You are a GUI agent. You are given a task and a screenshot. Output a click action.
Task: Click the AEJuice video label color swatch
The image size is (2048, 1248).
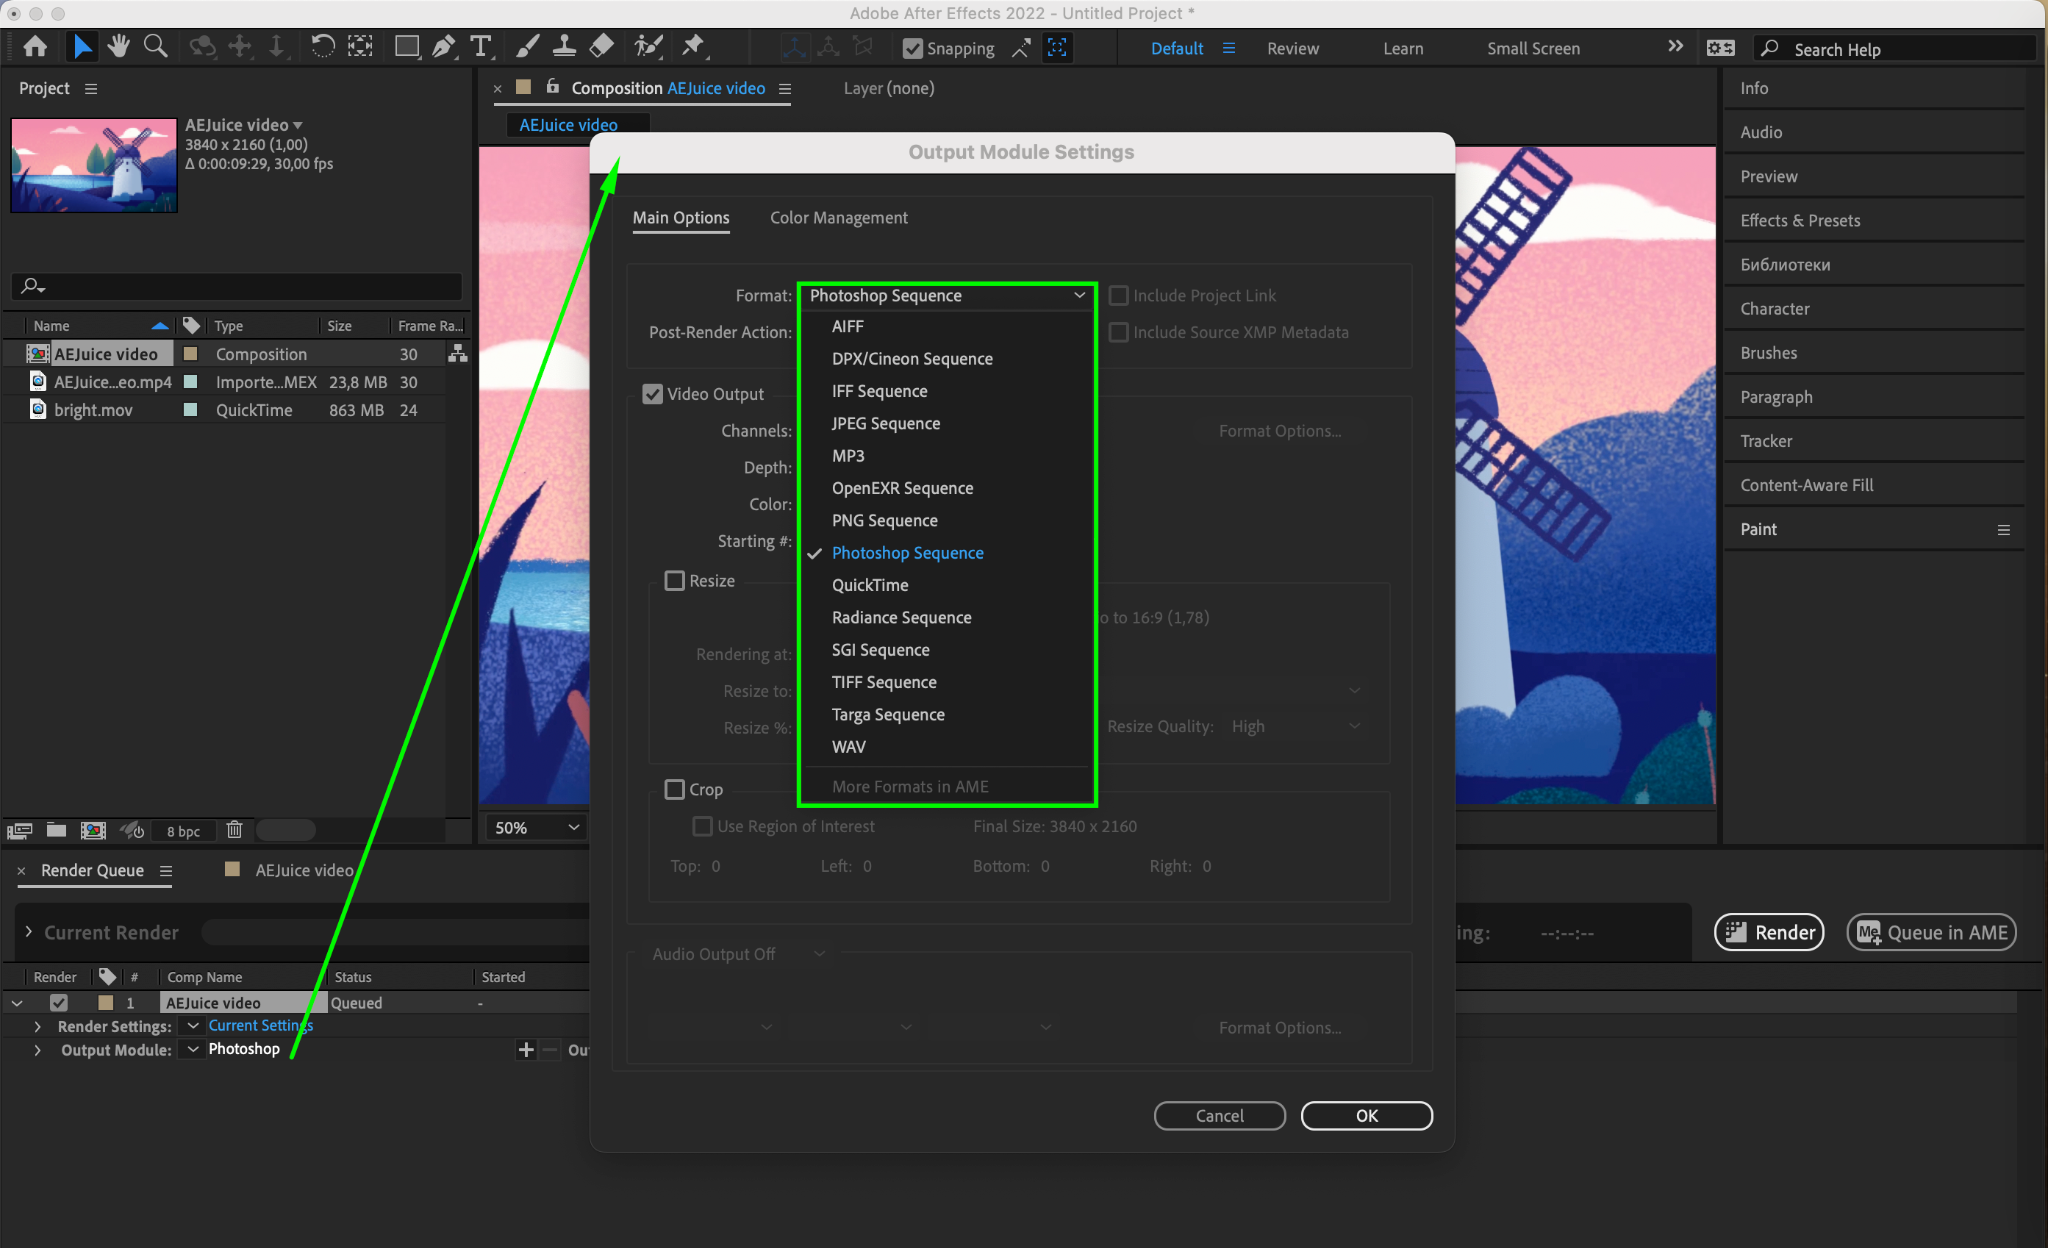[190, 354]
